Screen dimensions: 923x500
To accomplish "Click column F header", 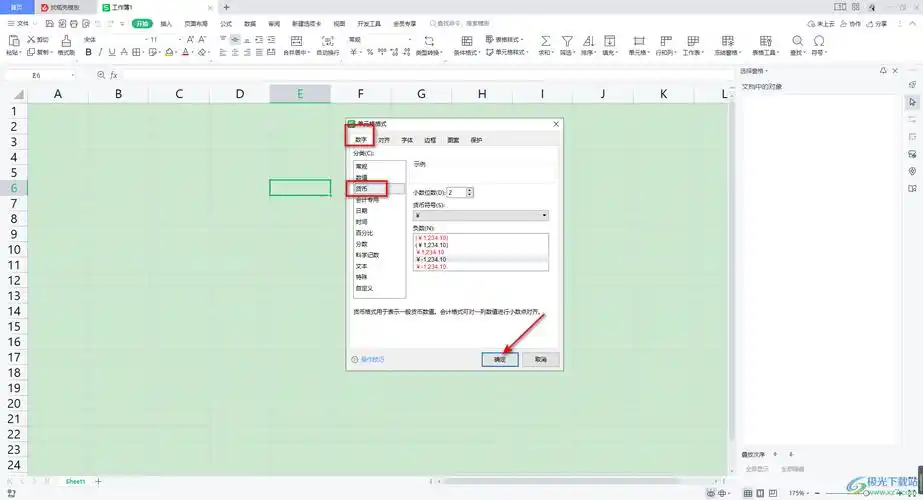I will (x=360, y=94).
